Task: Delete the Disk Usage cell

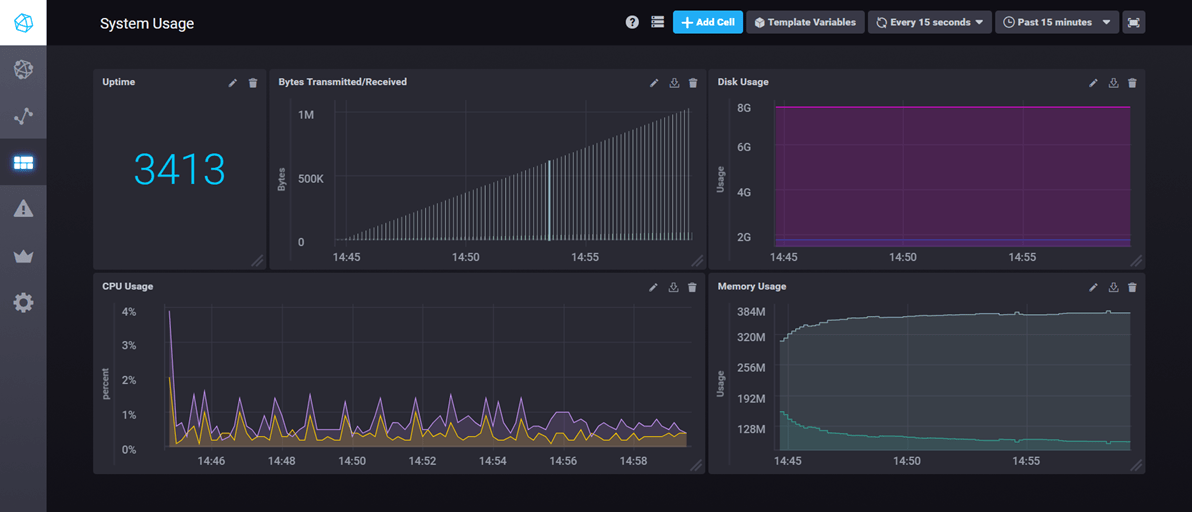Action: pyautogui.click(x=1132, y=83)
